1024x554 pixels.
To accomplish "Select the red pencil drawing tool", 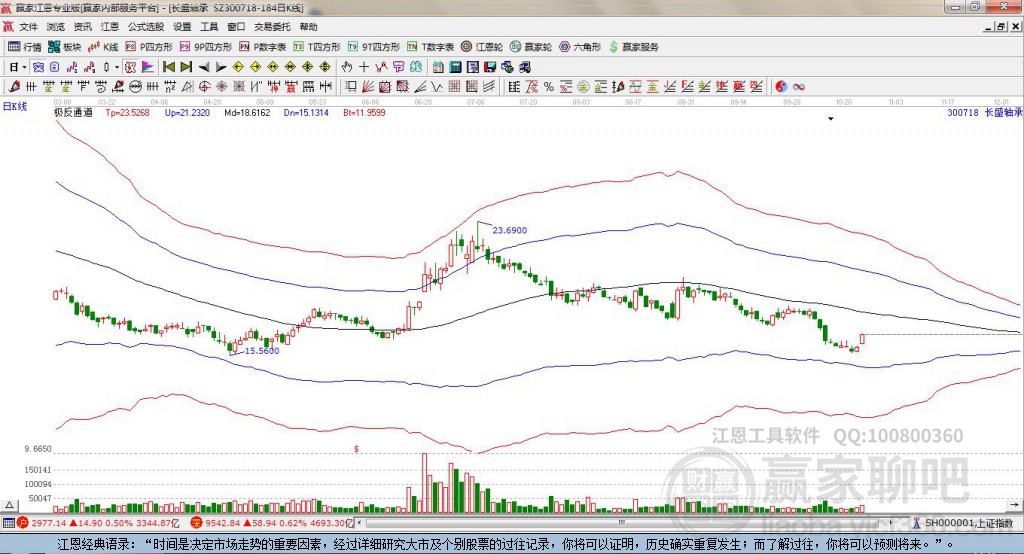I will [14, 86].
